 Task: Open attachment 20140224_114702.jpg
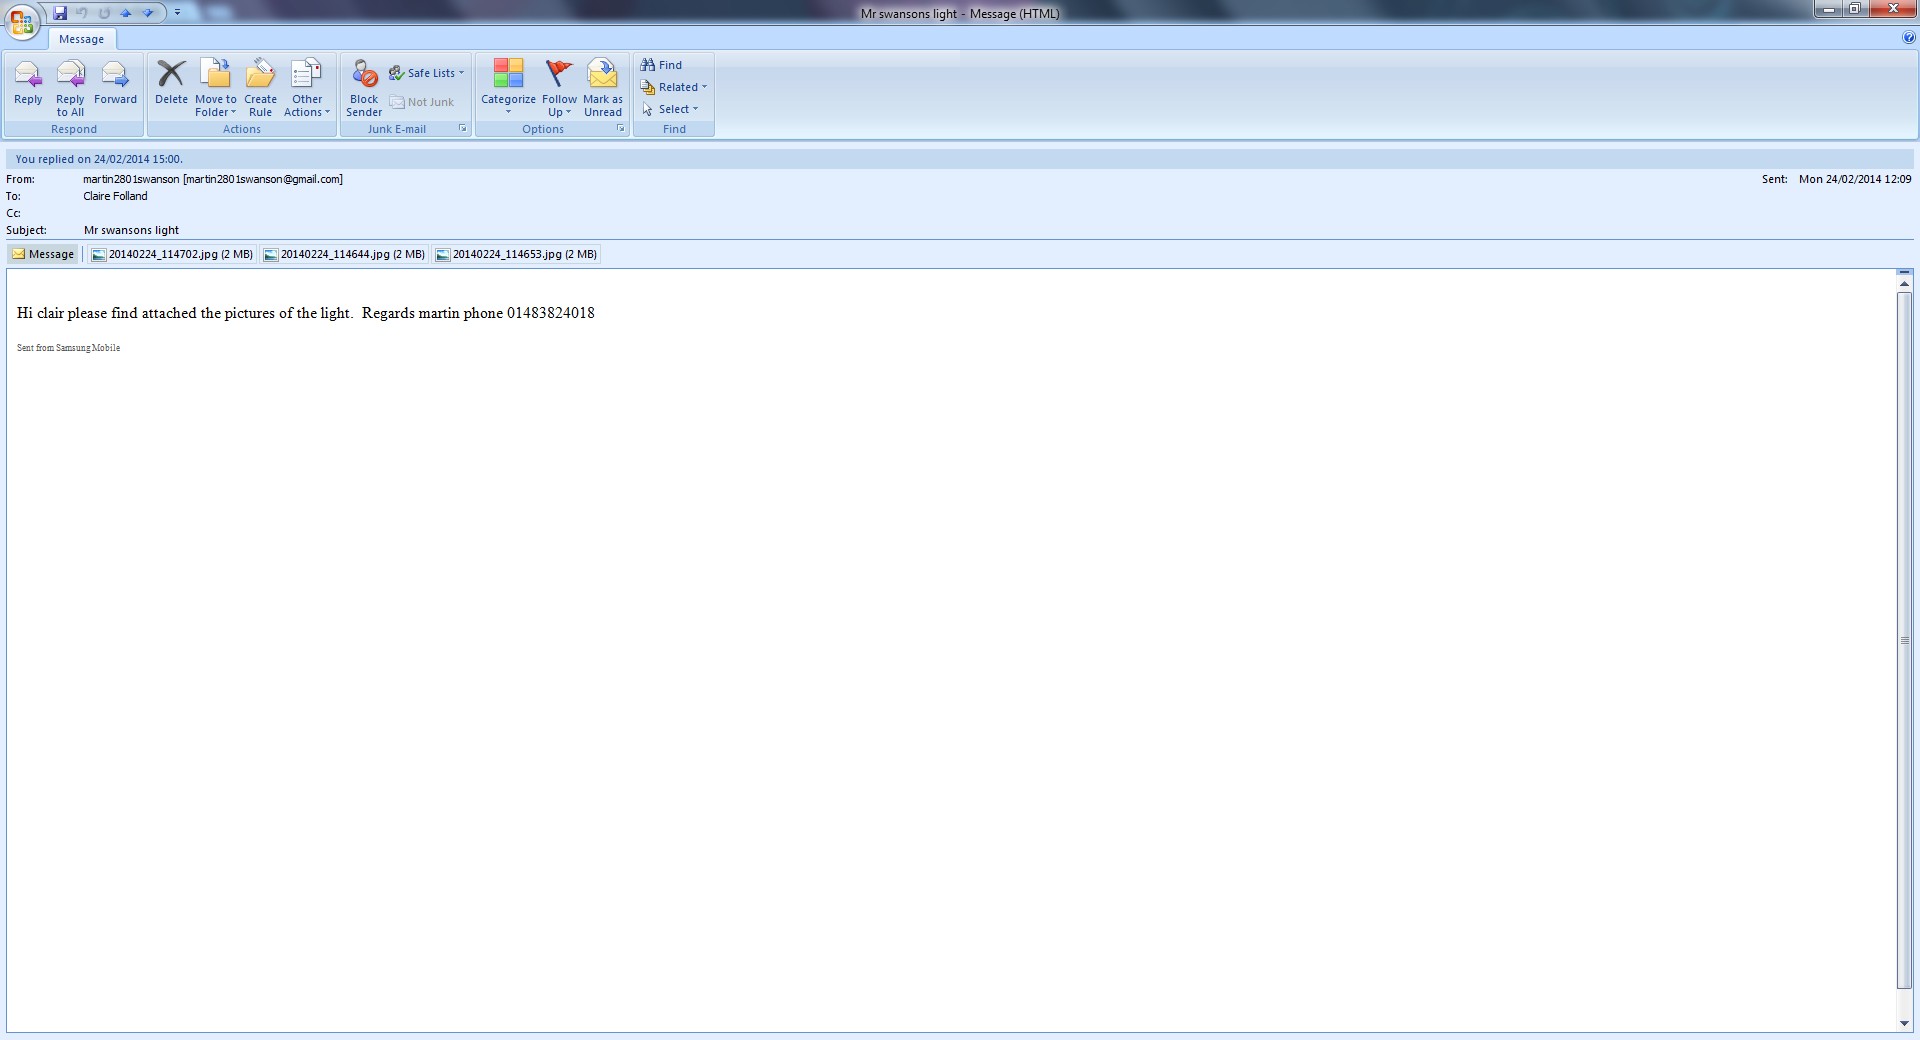point(172,254)
